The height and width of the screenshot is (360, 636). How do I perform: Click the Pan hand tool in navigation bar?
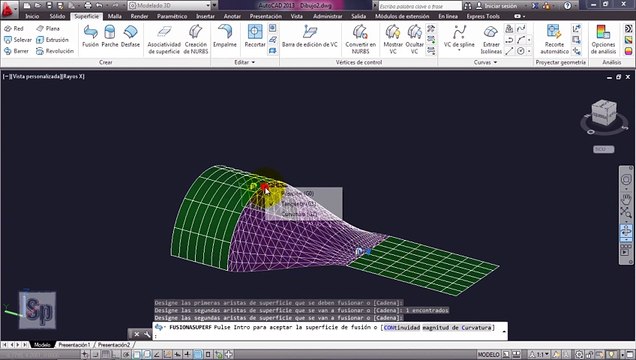tap(626, 198)
